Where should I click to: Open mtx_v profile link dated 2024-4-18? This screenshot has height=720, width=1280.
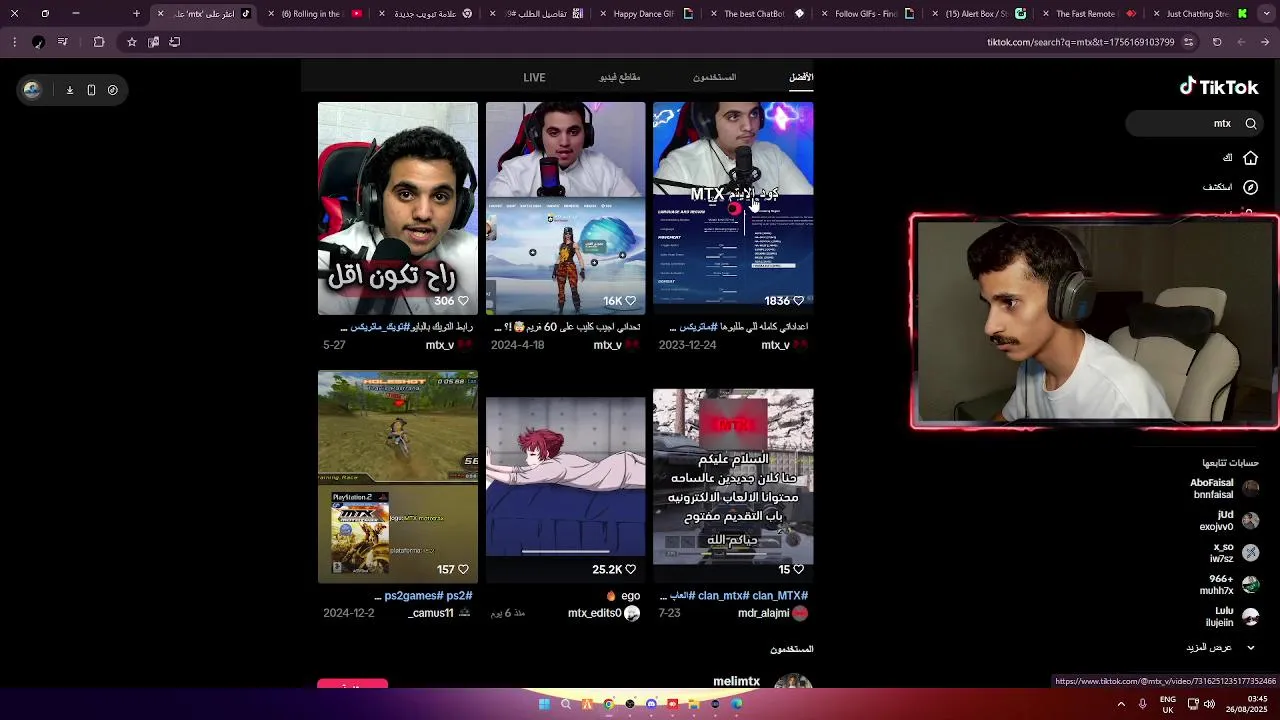click(x=607, y=345)
